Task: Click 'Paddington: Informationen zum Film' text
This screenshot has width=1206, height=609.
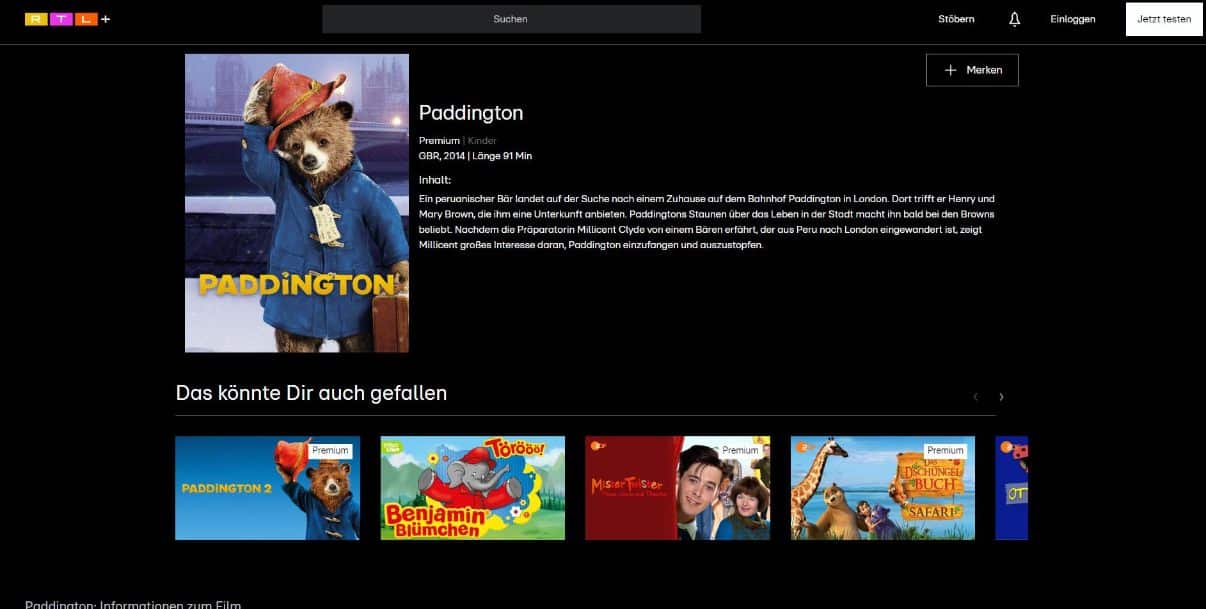Action: [x=133, y=604]
